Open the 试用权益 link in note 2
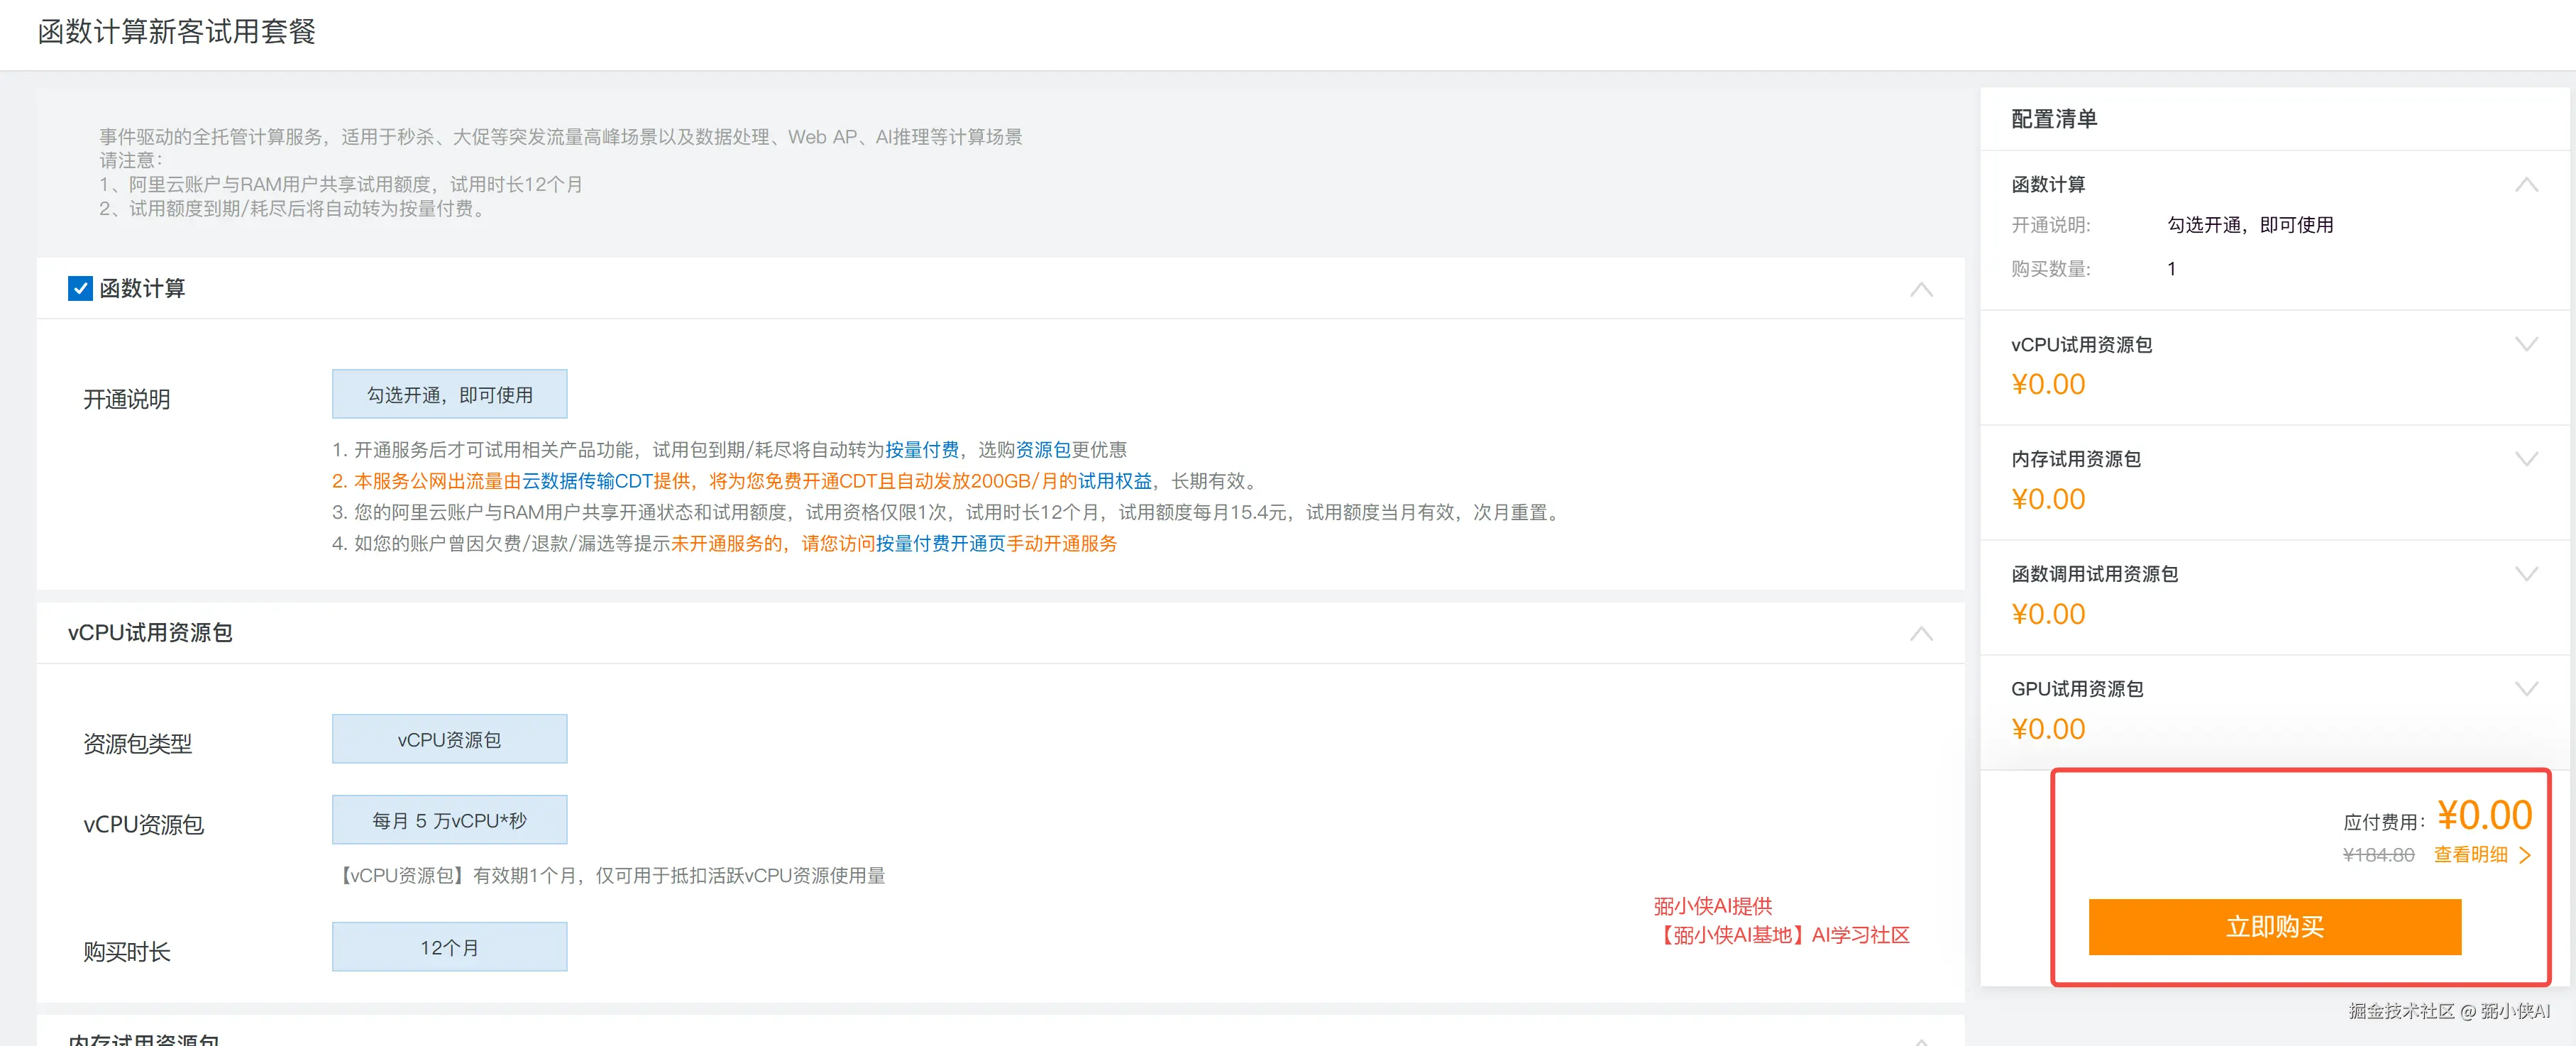 point(1114,481)
